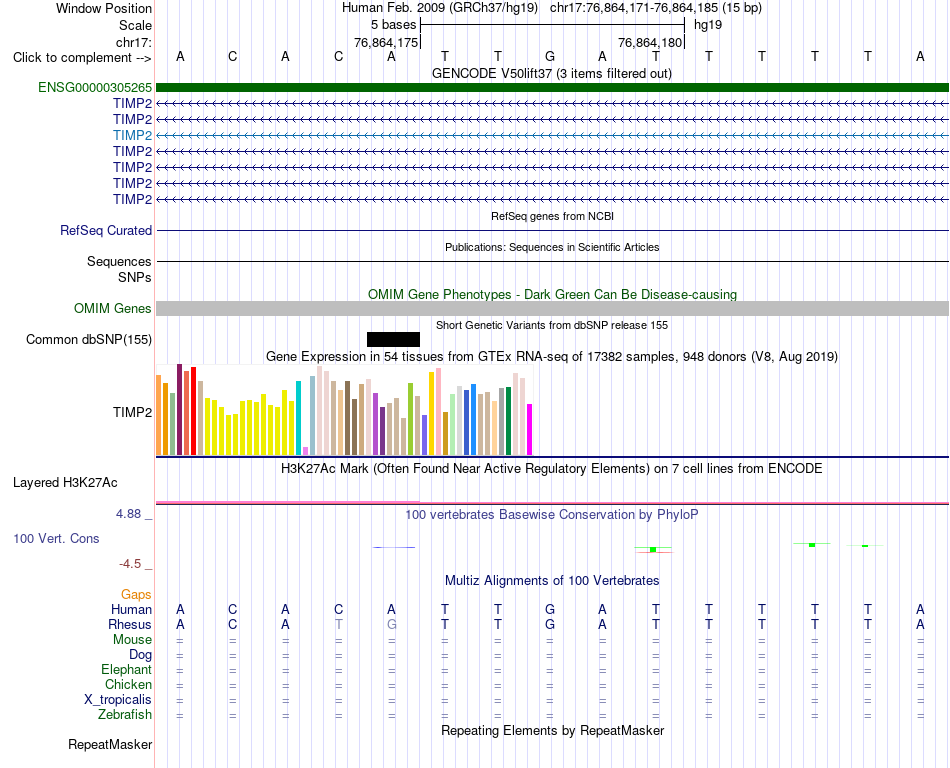Open the RefSeq Curated track label

(x=106, y=231)
